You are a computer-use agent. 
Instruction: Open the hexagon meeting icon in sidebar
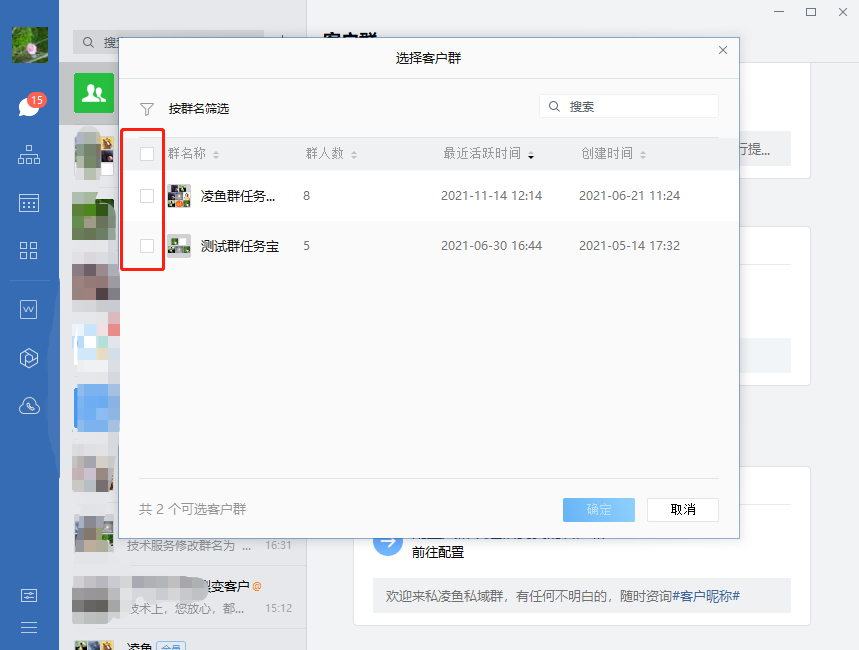point(29,358)
